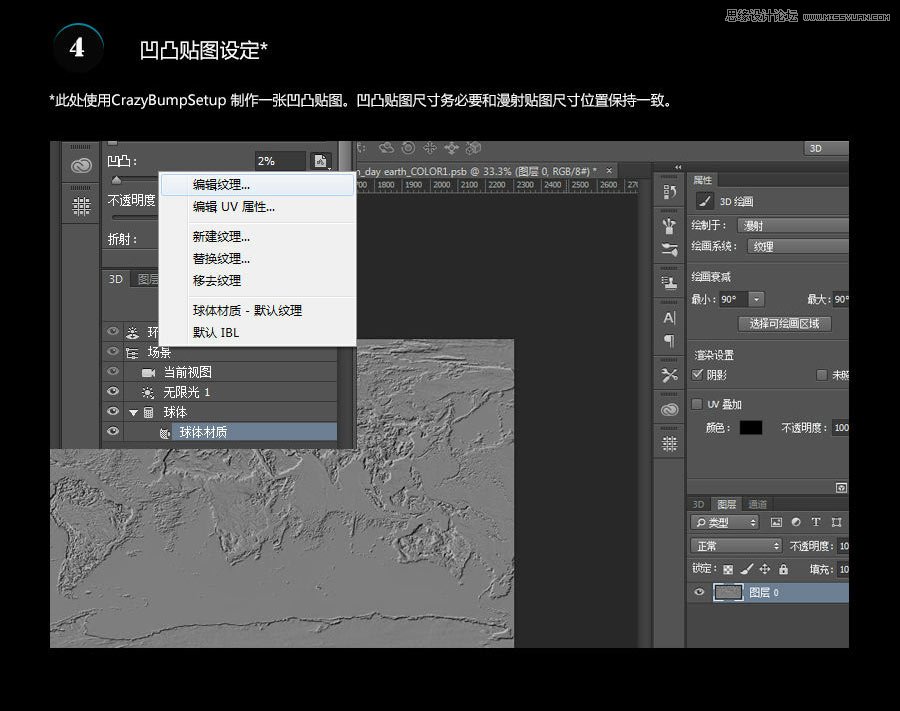Screen dimensions: 900x711
Task: Filter layers by type layer icon
Action: coord(816,522)
